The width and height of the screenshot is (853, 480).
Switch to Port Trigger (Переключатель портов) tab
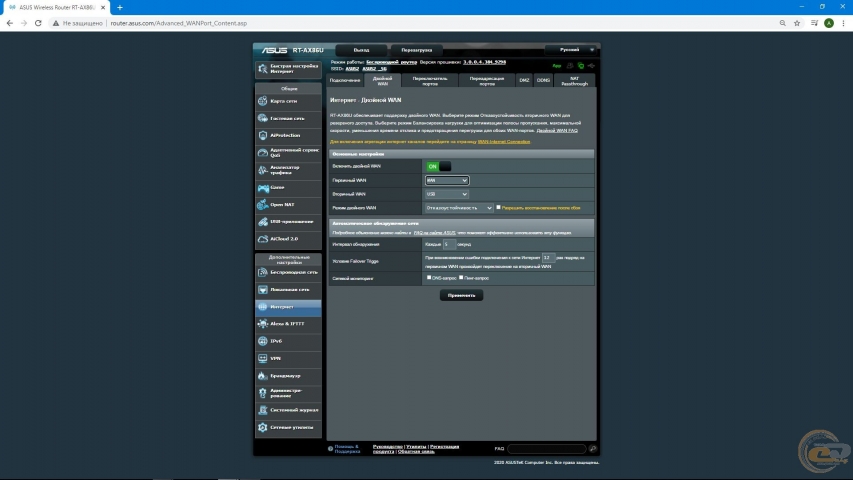coord(430,81)
